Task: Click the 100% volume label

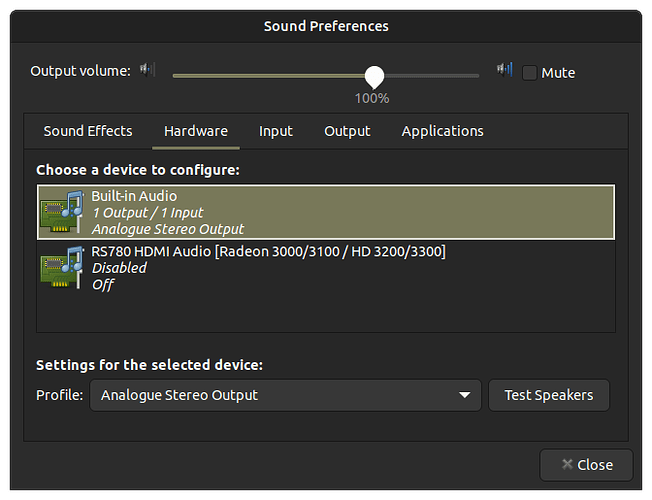Action: pyautogui.click(x=372, y=99)
